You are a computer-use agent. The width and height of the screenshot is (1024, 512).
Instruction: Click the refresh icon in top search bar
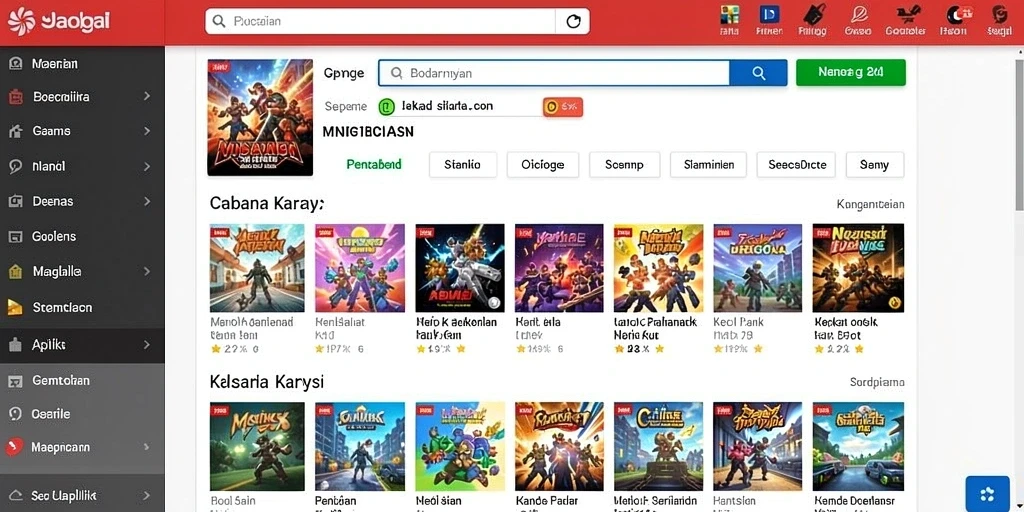coord(573,22)
